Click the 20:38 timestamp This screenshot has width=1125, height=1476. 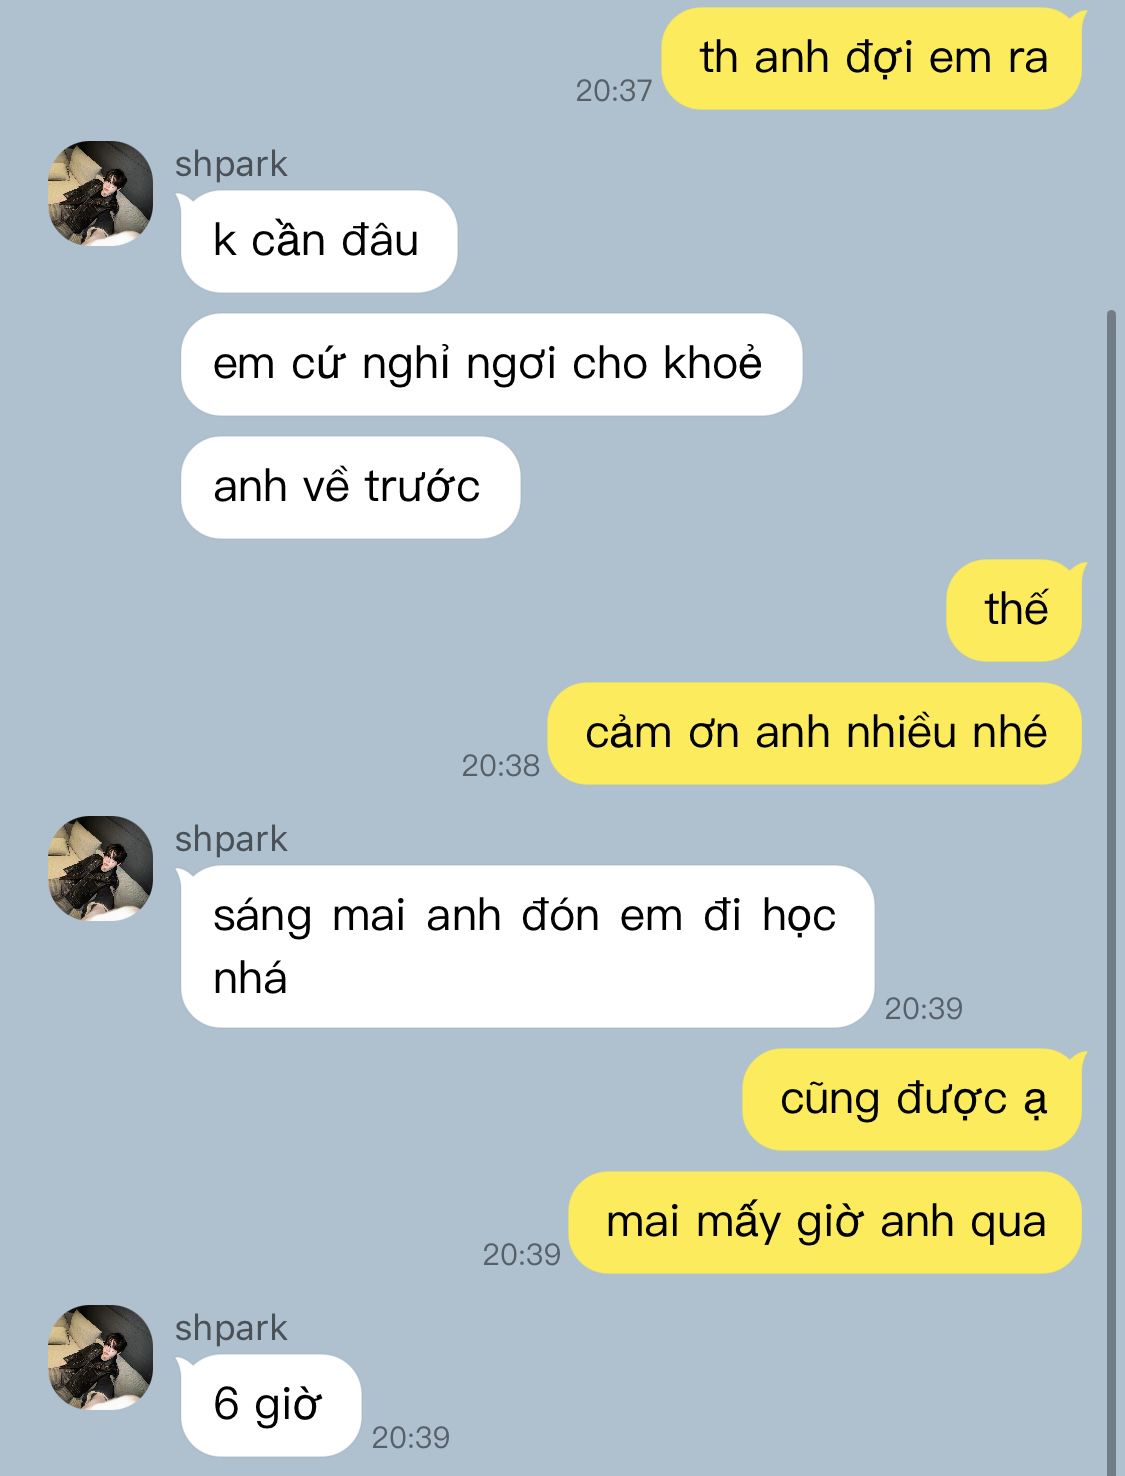click(x=500, y=766)
